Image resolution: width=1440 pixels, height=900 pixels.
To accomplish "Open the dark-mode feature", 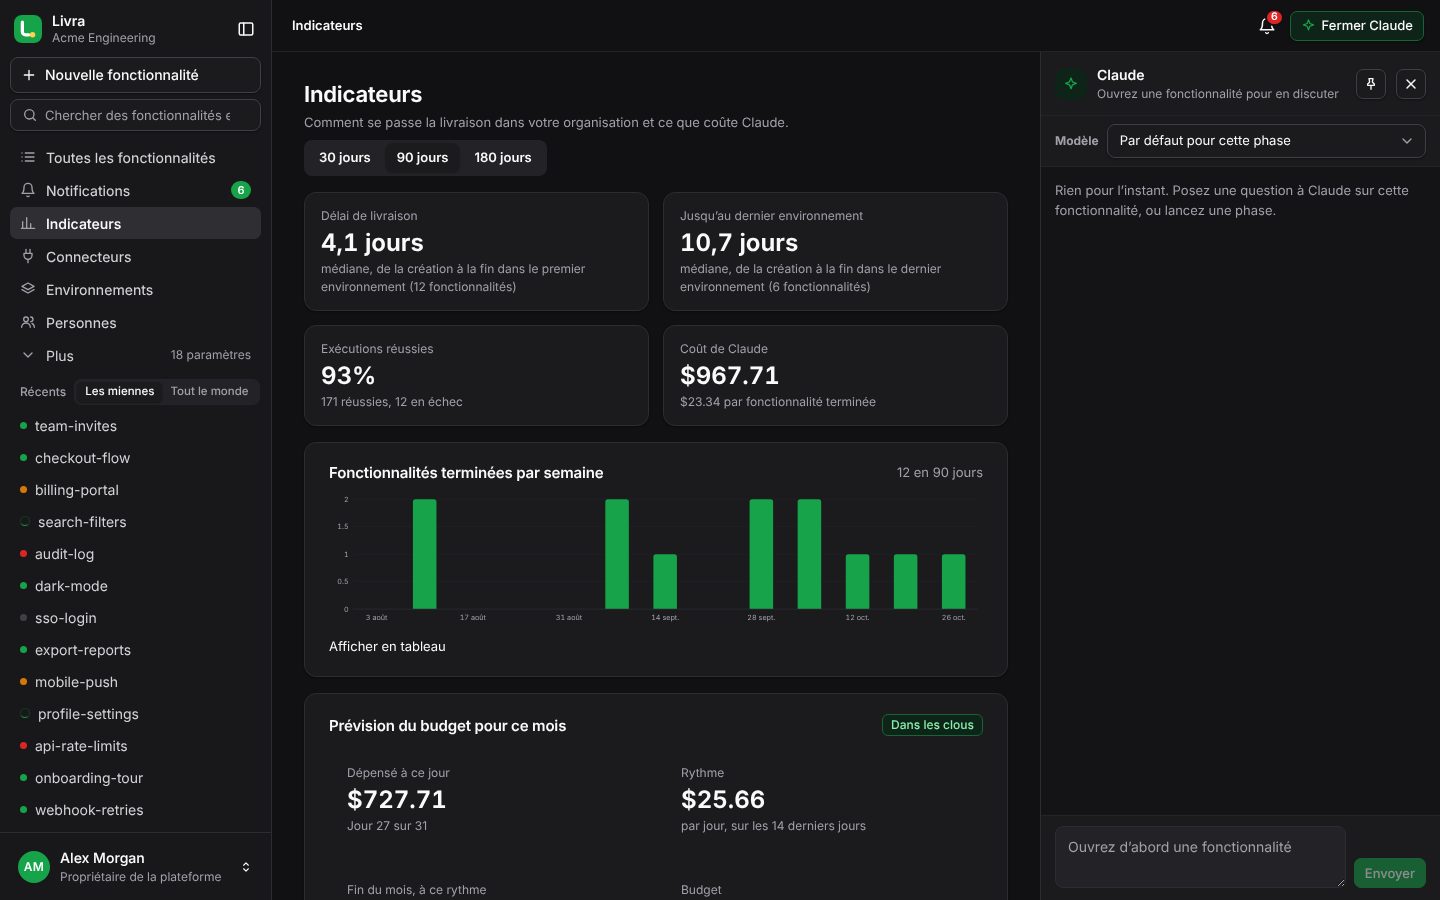I will point(135,586).
